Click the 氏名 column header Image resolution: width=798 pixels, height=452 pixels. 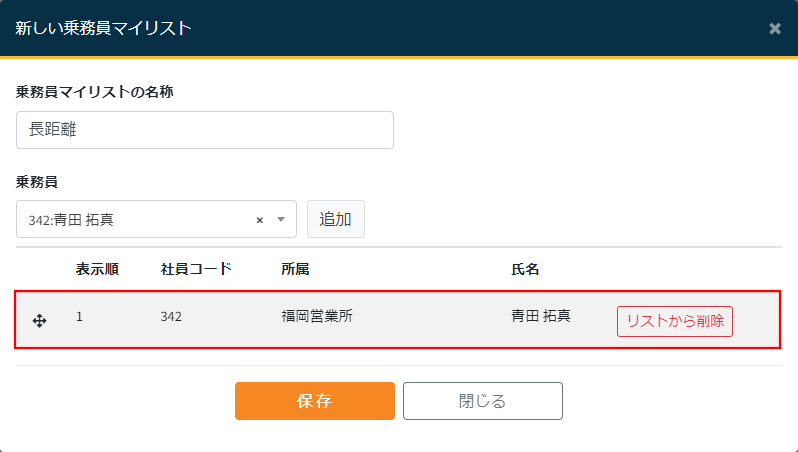click(525, 269)
